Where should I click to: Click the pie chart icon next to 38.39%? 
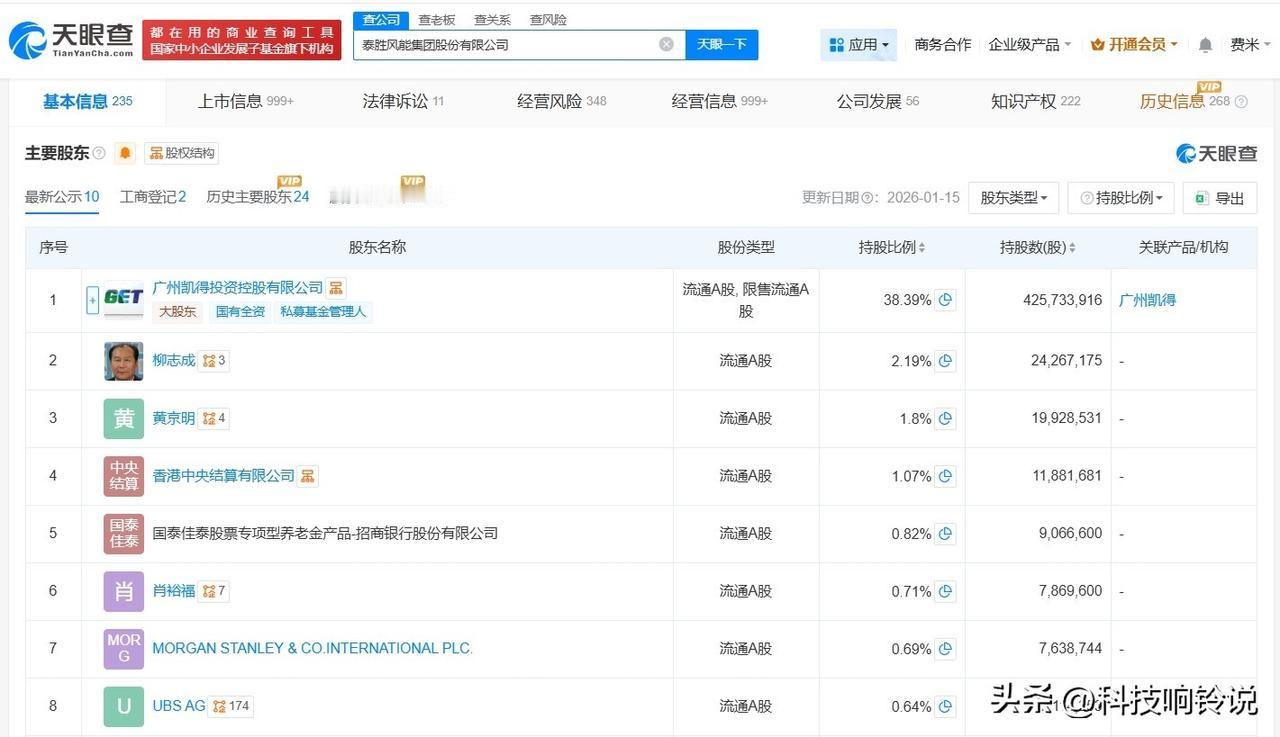click(945, 299)
